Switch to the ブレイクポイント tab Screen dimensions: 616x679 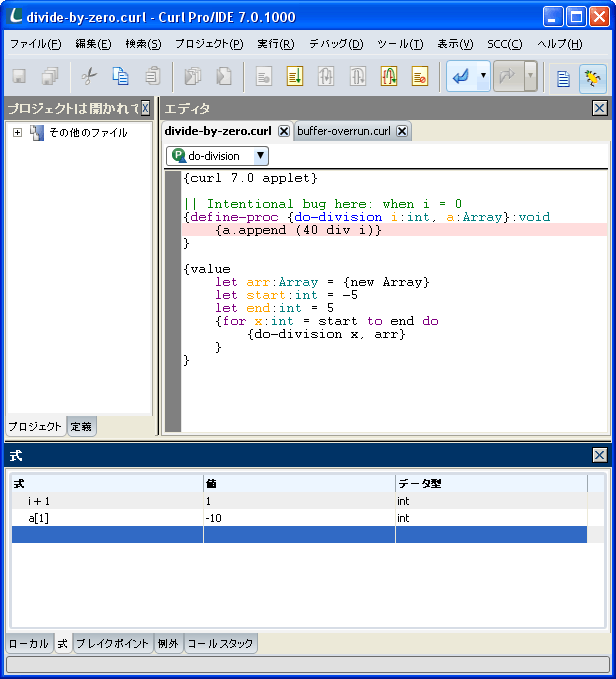pyautogui.click(x=113, y=643)
